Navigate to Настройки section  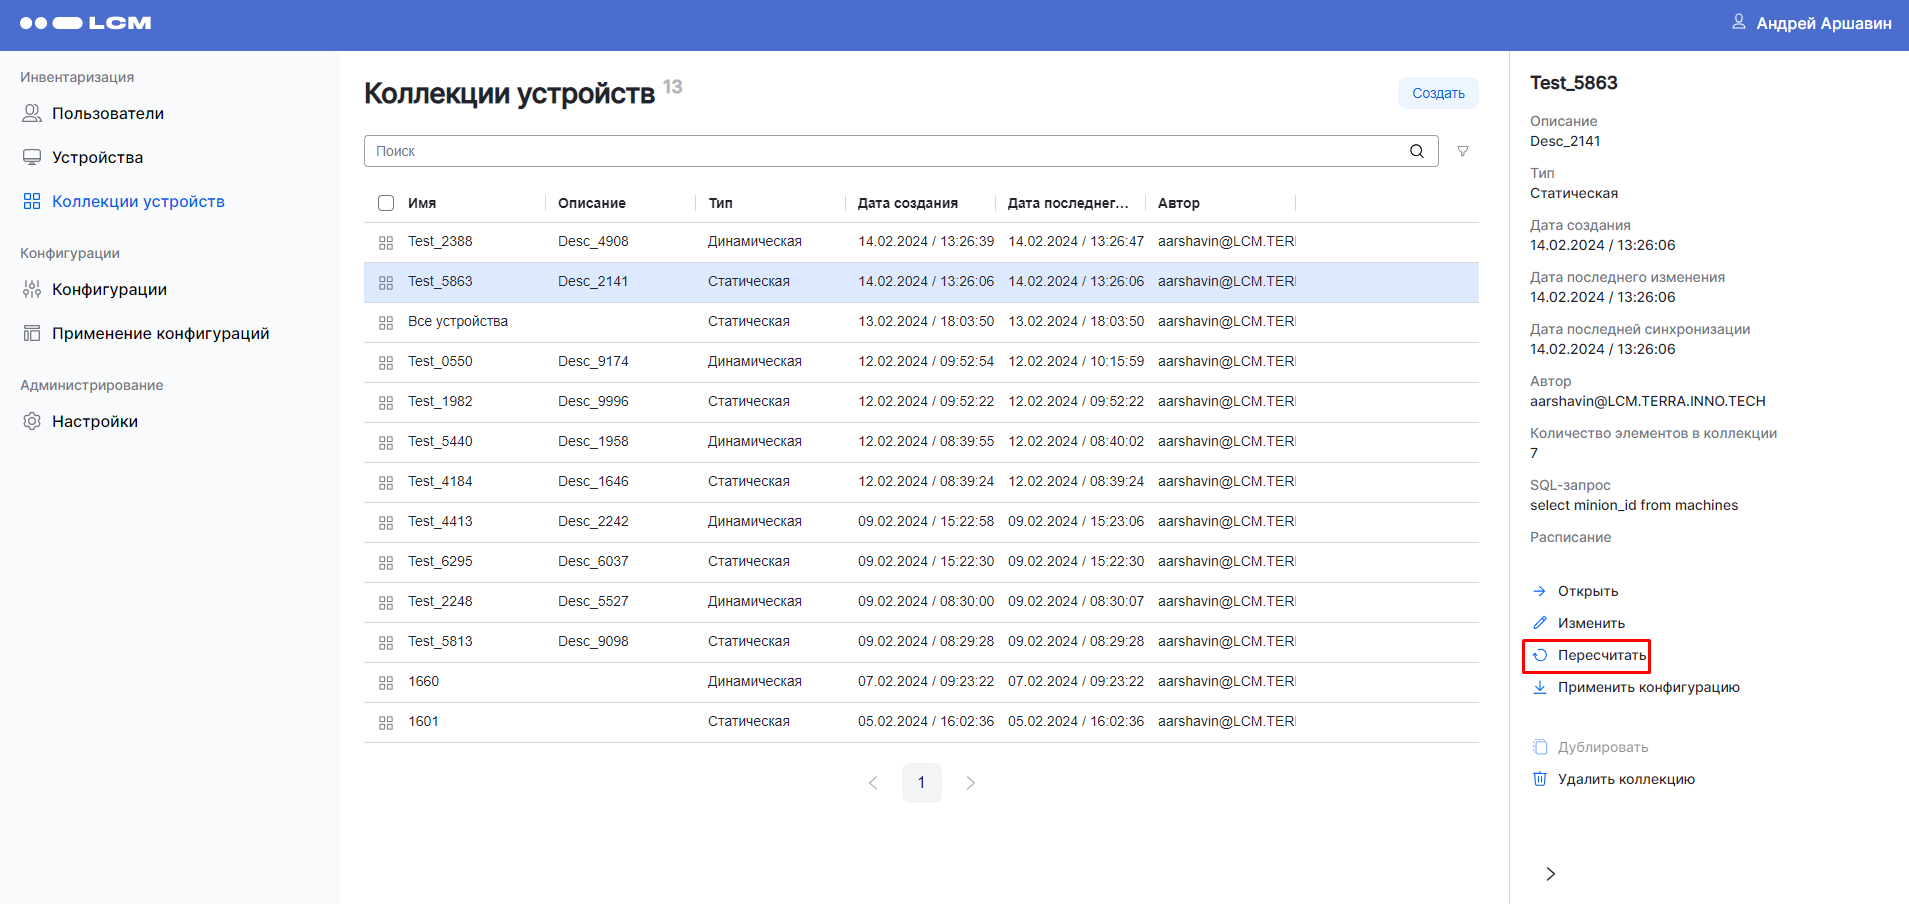(94, 422)
